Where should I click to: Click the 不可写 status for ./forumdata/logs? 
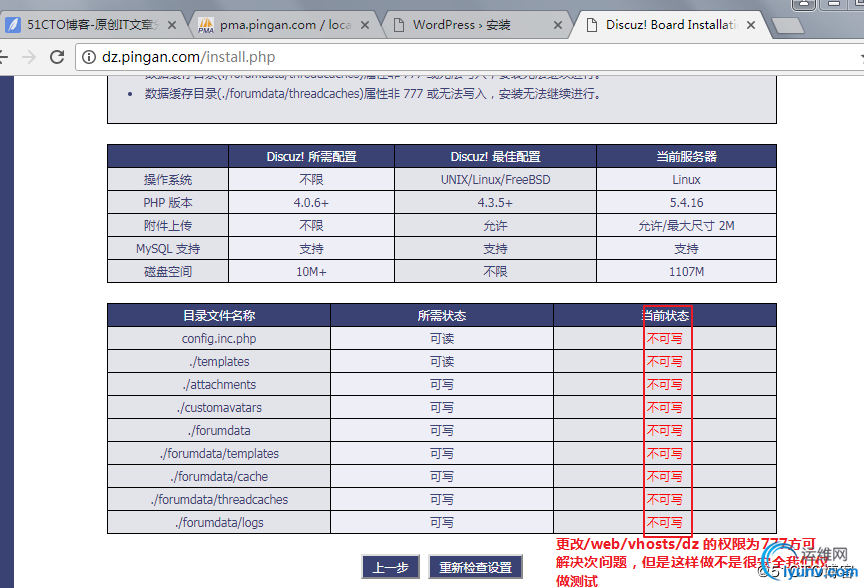tap(665, 522)
